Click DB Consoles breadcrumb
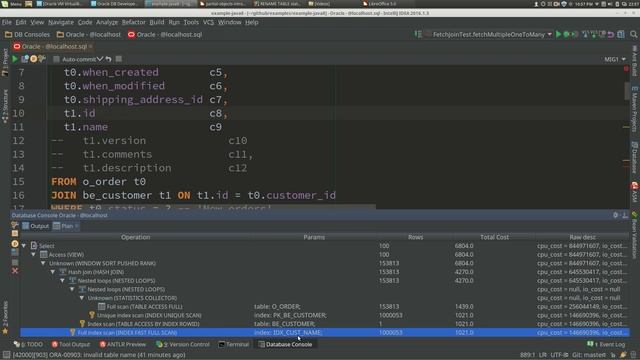The height and width of the screenshot is (360, 640). [27, 35]
